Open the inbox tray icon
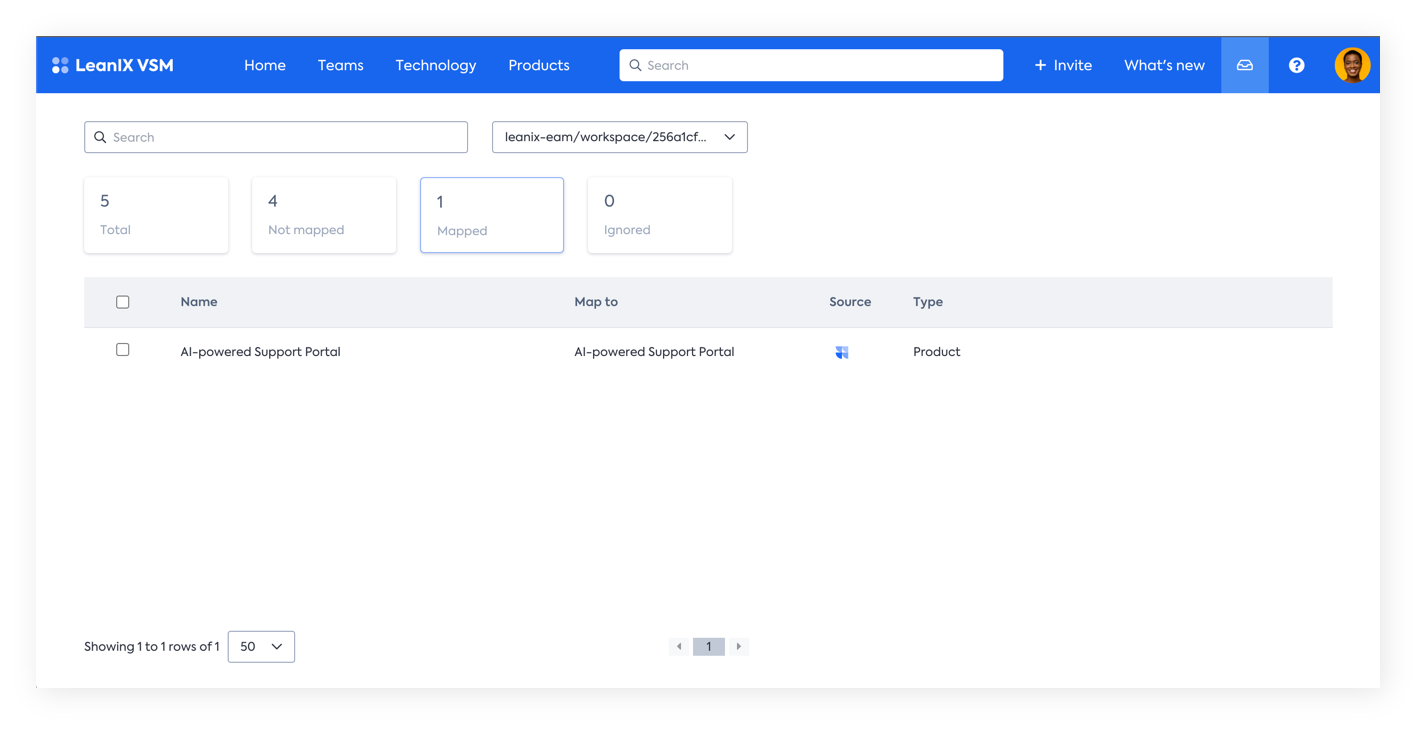1426x734 pixels. click(x=1245, y=65)
